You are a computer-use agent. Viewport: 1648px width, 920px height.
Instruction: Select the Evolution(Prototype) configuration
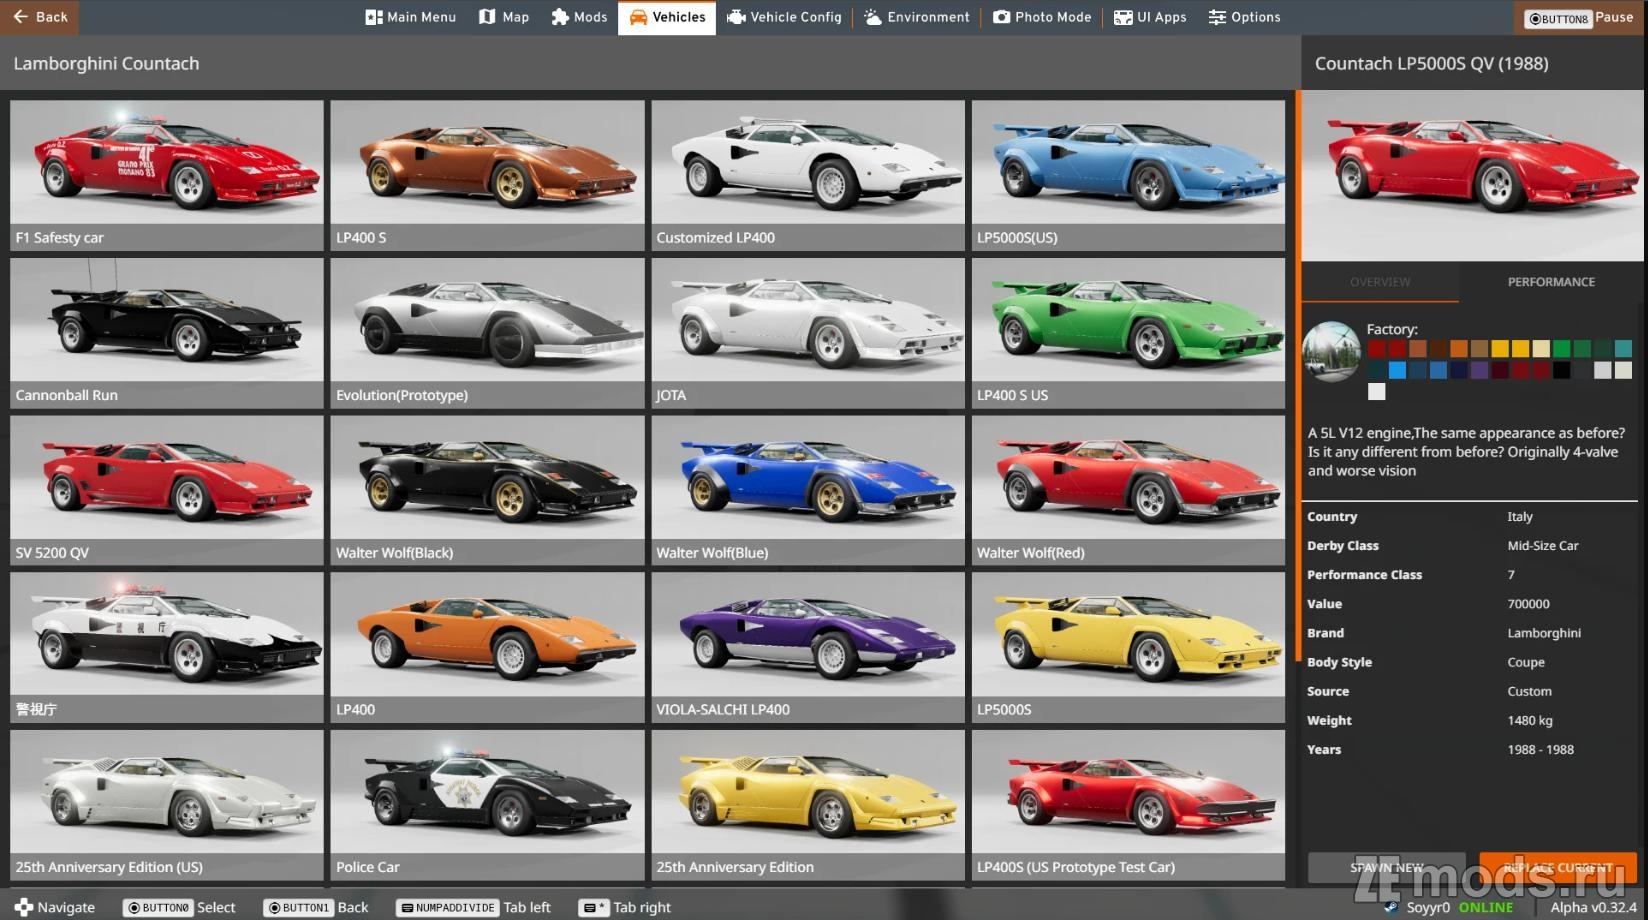tap(487, 333)
